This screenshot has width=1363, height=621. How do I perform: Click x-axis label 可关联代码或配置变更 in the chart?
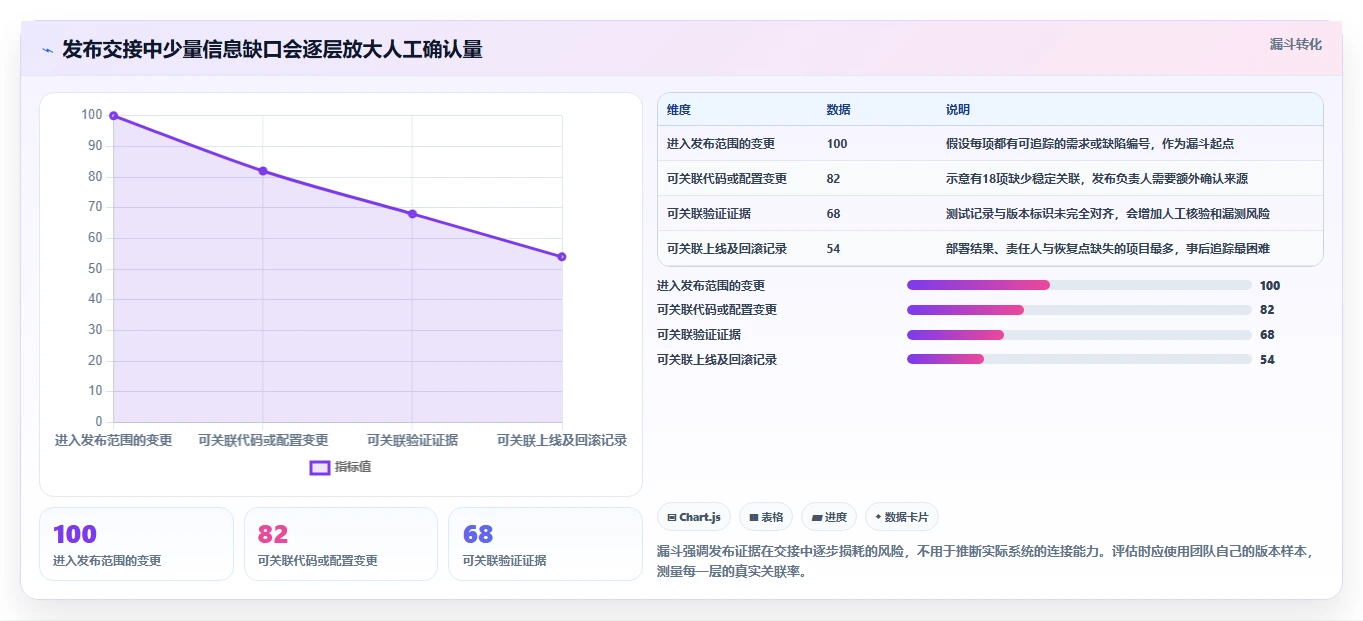(x=263, y=440)
